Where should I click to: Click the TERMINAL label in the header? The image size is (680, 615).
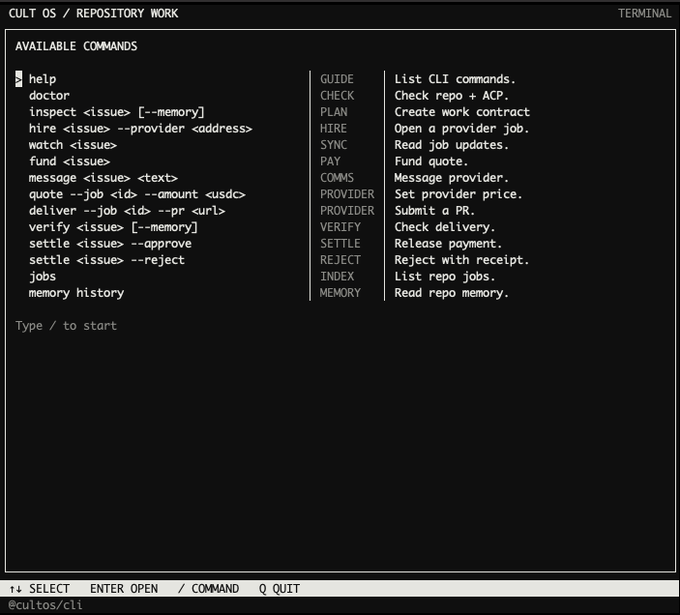644,13
